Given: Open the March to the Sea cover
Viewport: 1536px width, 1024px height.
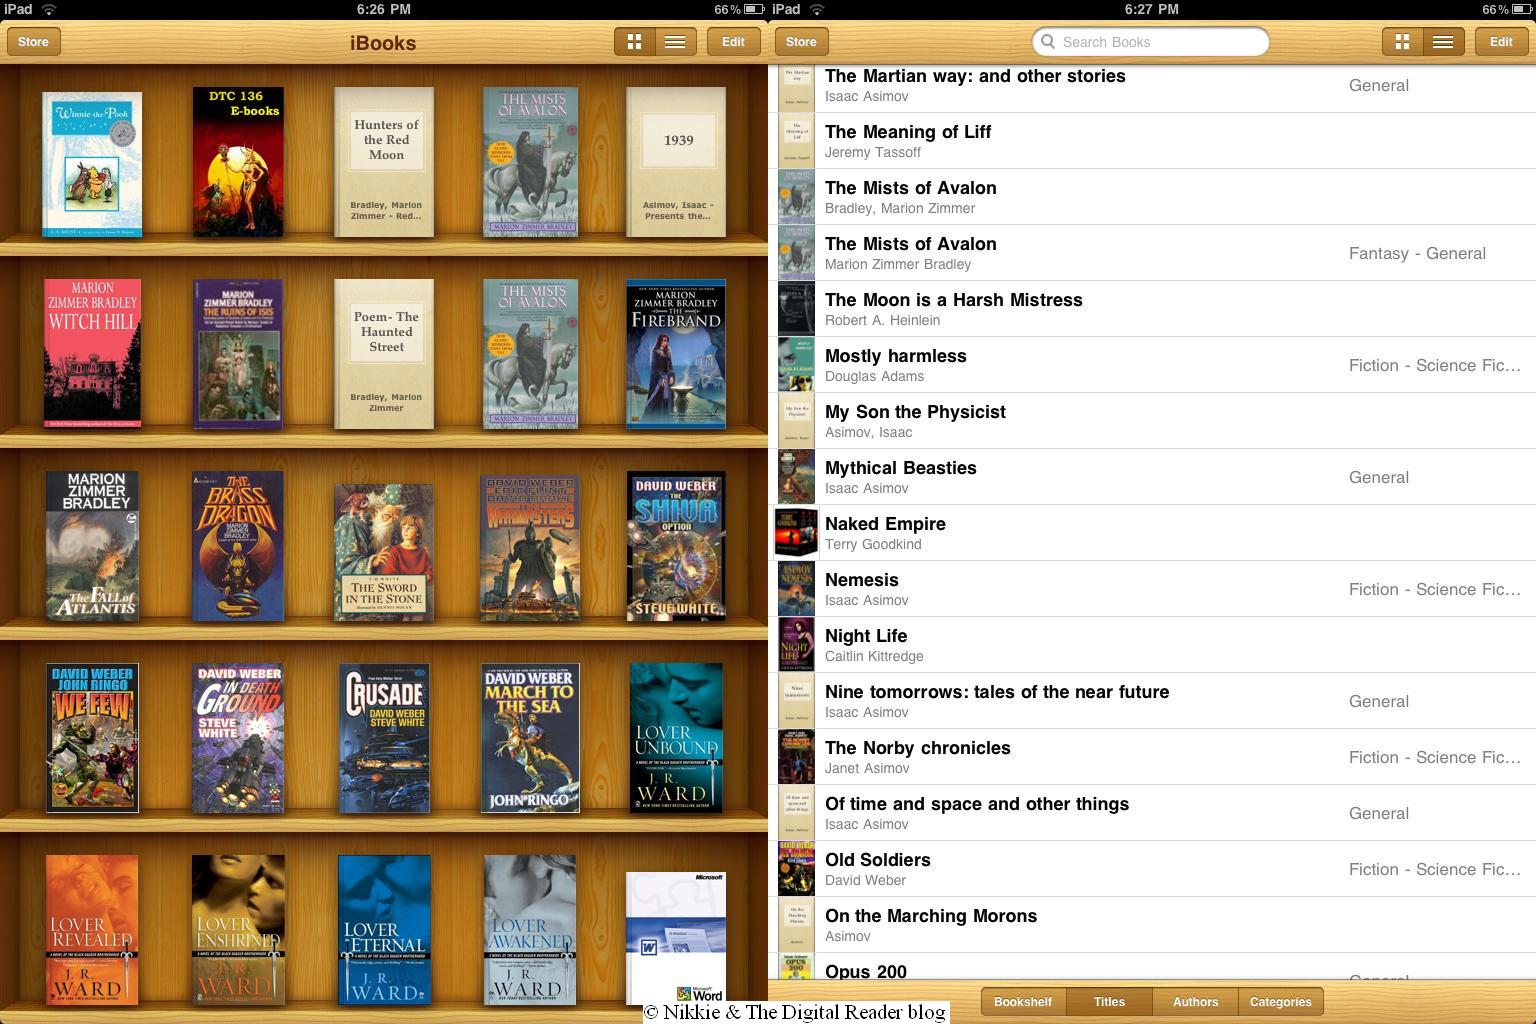Looking at the screenshot, I should coord(530,738).
